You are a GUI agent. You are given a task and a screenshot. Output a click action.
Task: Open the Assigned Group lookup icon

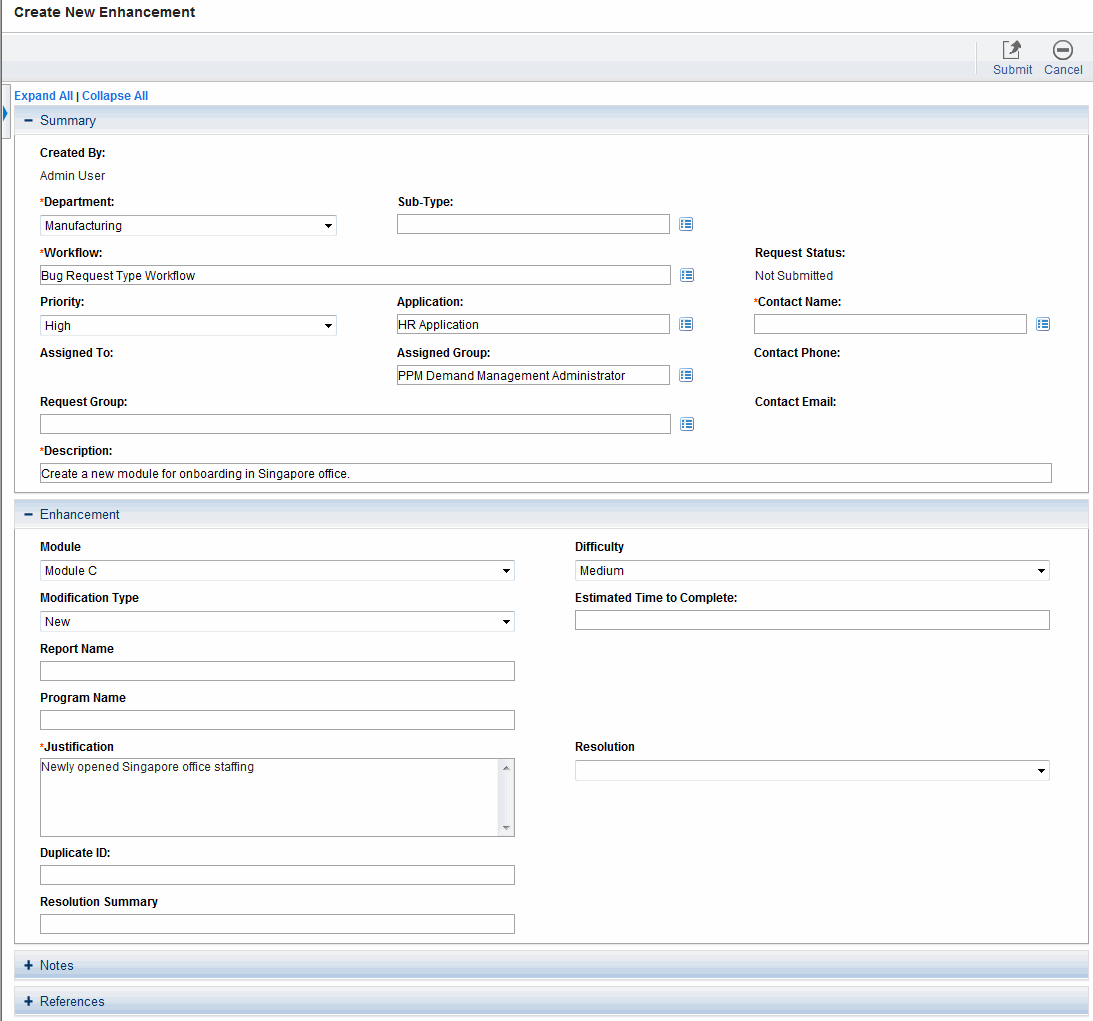pyautogui.click(x=686, y=375)
